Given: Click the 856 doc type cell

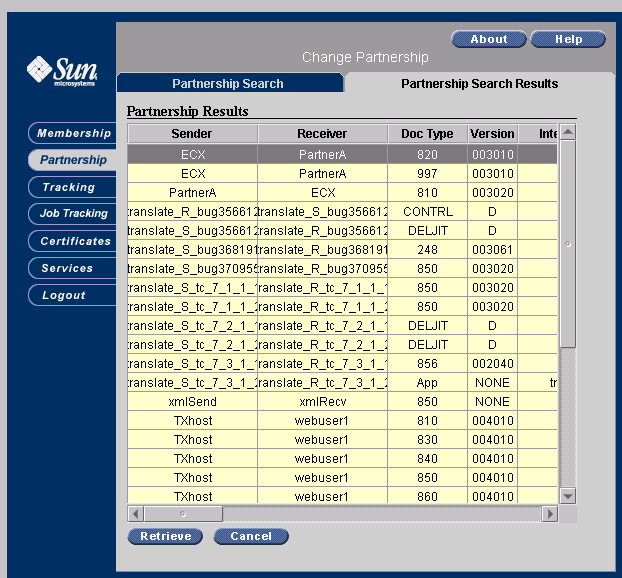Looking at the screenshot, I should [x=428, y=364].
